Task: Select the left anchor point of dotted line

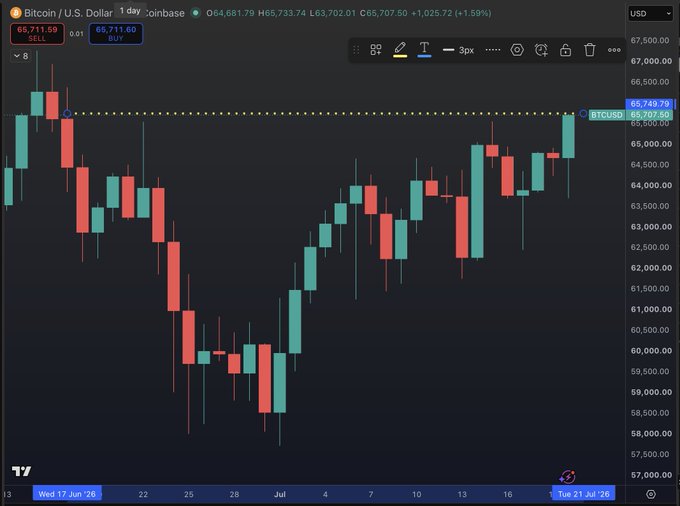Action: coord(67,114)
